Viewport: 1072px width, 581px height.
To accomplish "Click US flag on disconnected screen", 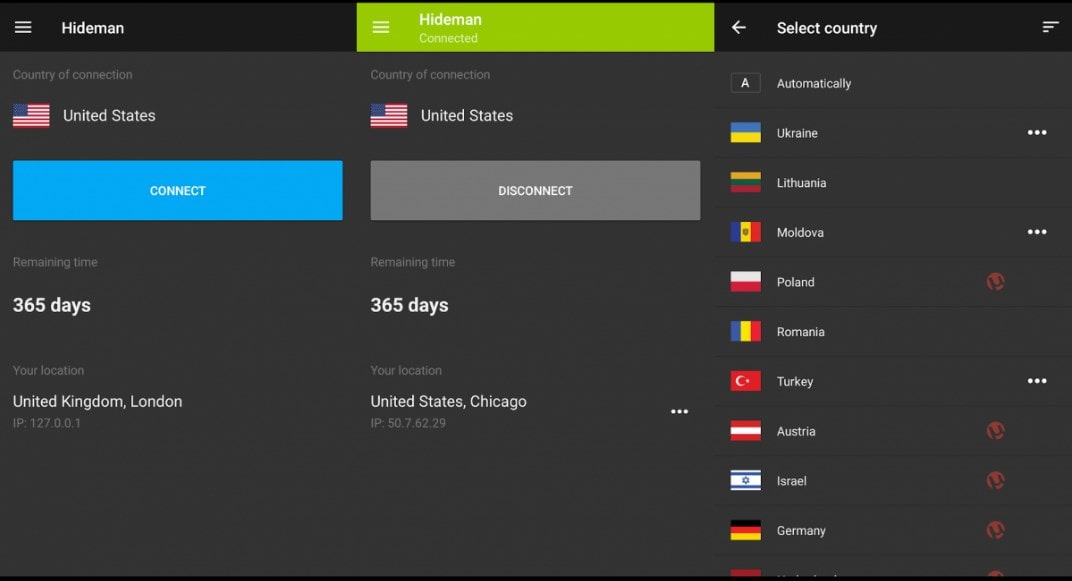I will pyautogui.click(x=31, y=116).
